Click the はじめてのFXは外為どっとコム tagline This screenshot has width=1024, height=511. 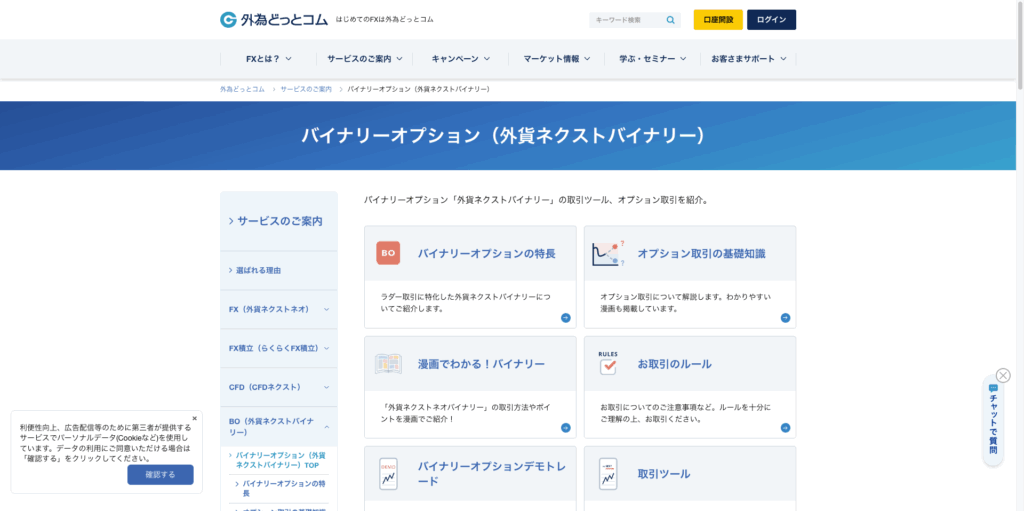click(384, 20)
